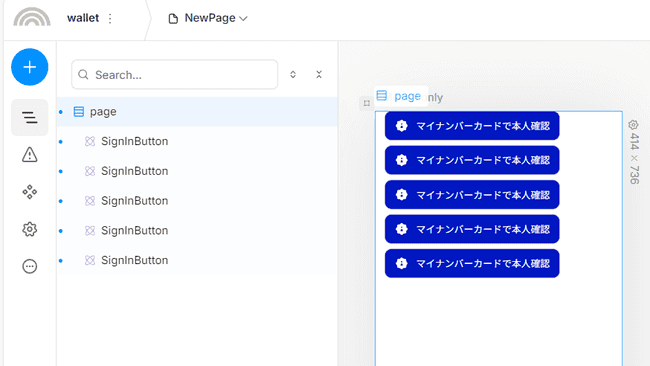
Task: Click the wallet project kebab menu
Action: (110, 18)
